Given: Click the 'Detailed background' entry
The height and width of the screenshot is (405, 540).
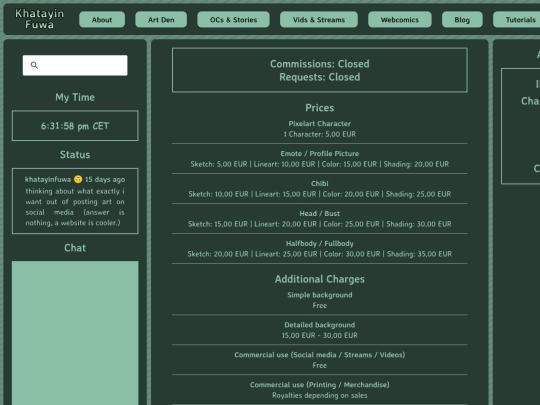Looking at the screenshot, I should 320,325.
